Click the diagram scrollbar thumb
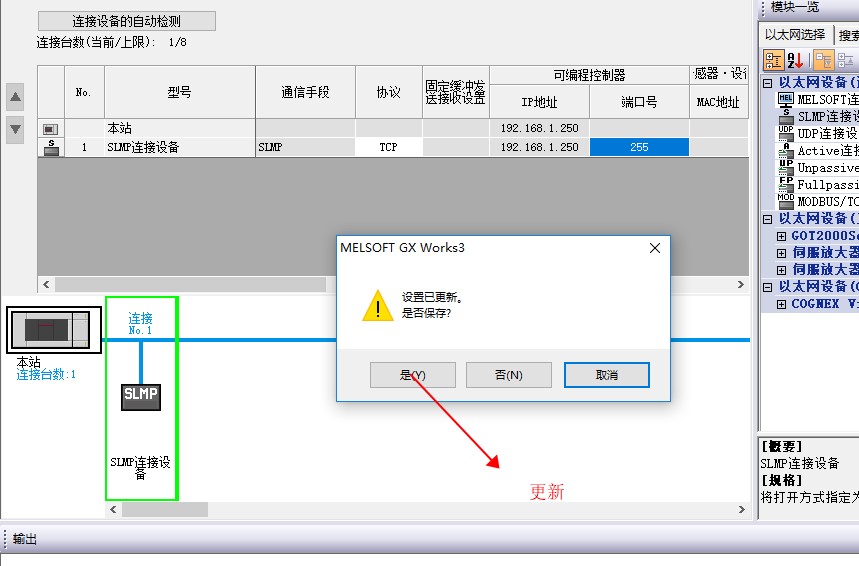The width and height of the screenshot is (859, 566). 165,510
